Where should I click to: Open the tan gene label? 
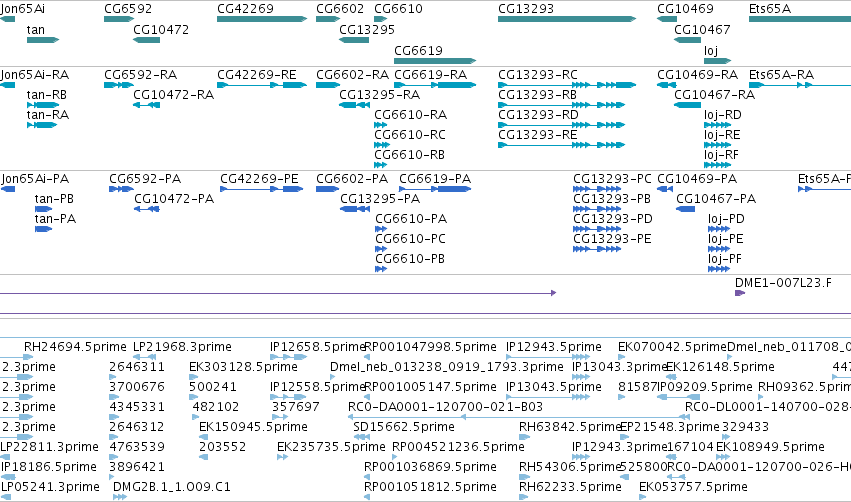[36, 30]
